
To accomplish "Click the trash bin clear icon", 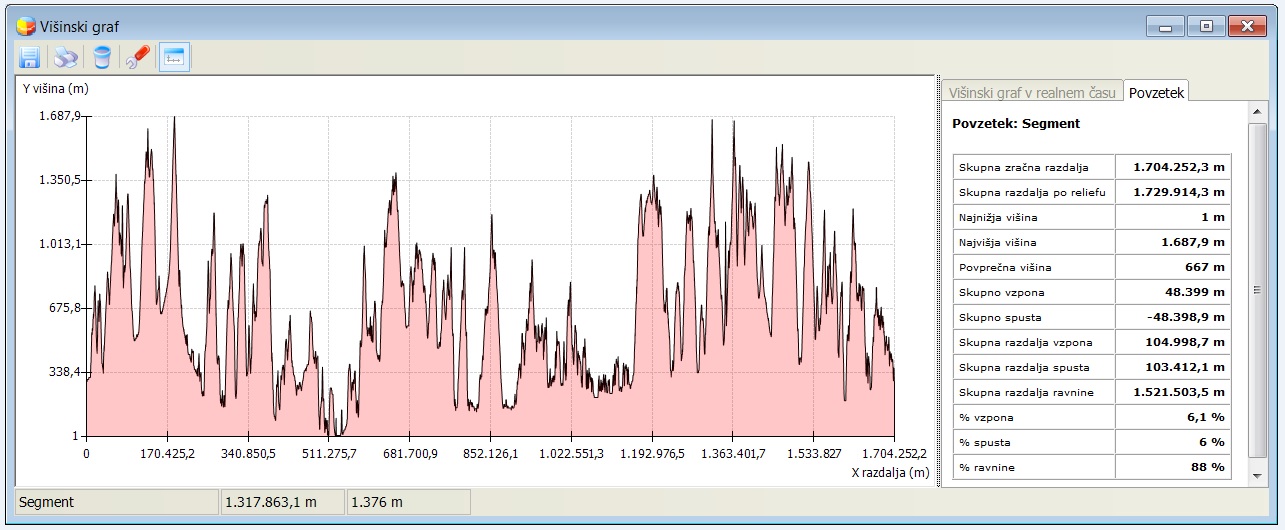I will 102,58.
